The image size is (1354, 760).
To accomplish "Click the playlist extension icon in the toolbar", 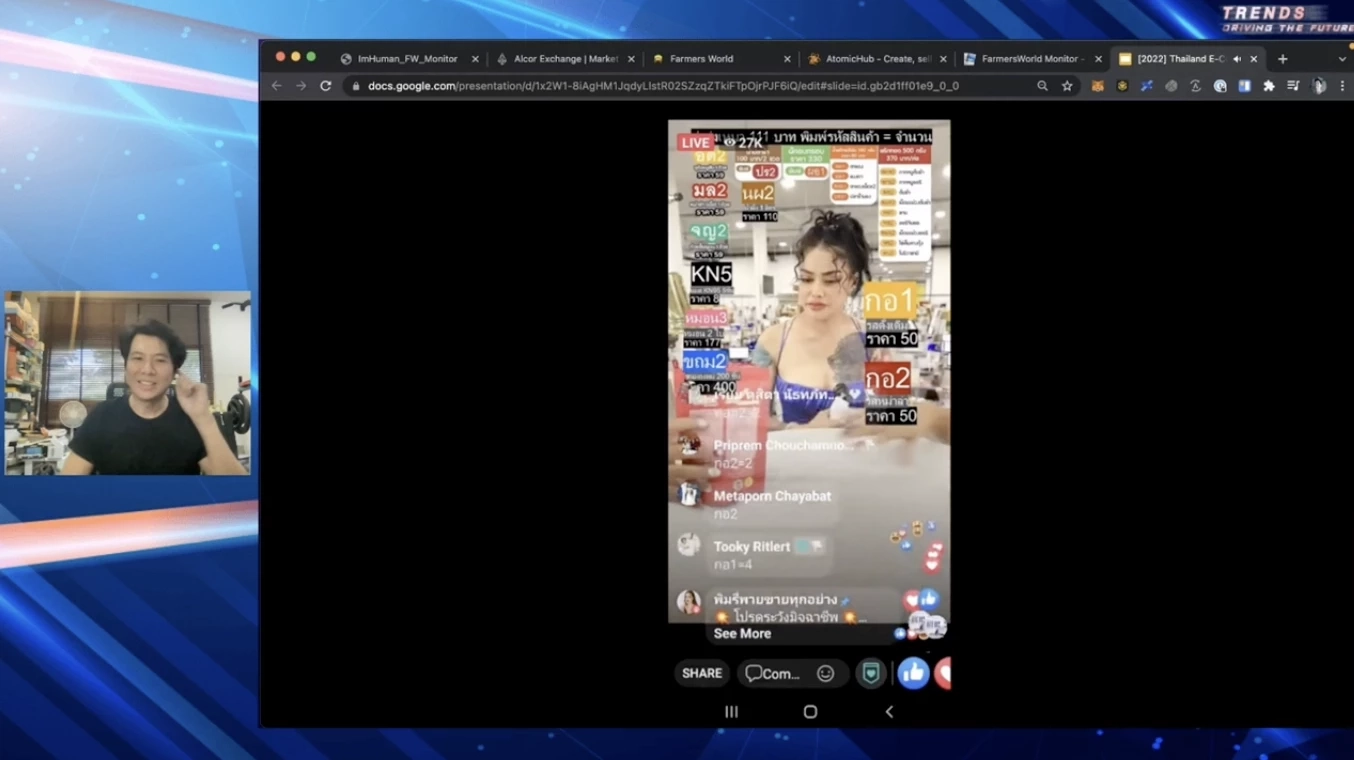I will pyautogui.click(x=1295, y=86).
